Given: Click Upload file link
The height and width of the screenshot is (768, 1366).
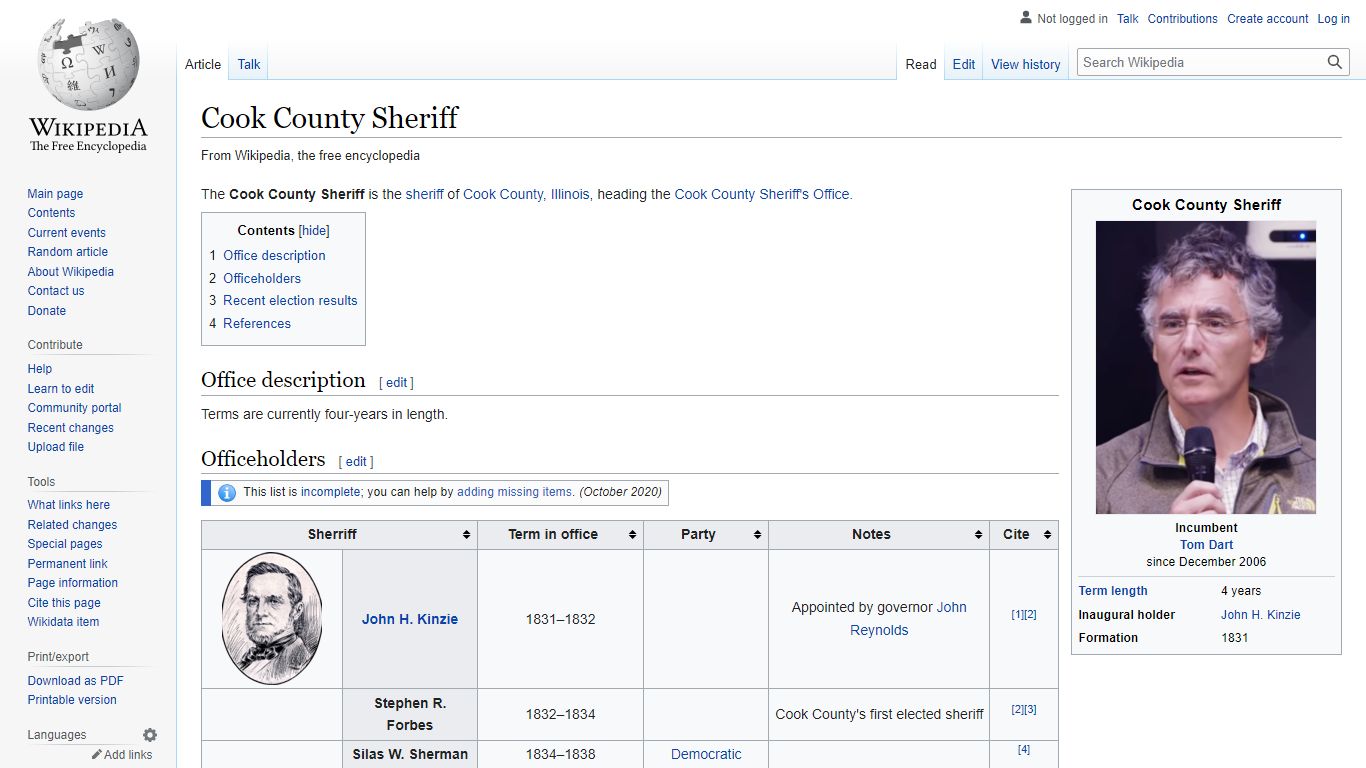Looking at the screenshot, I should [x=55, y=447].
